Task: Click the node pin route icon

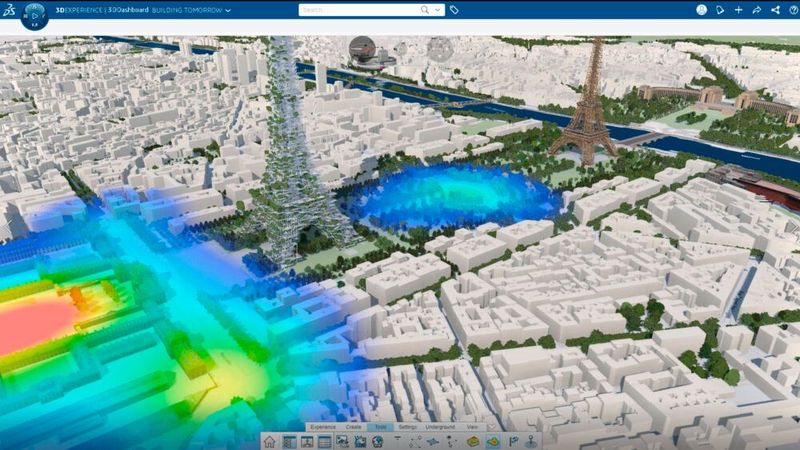Action: coord(451,442)
